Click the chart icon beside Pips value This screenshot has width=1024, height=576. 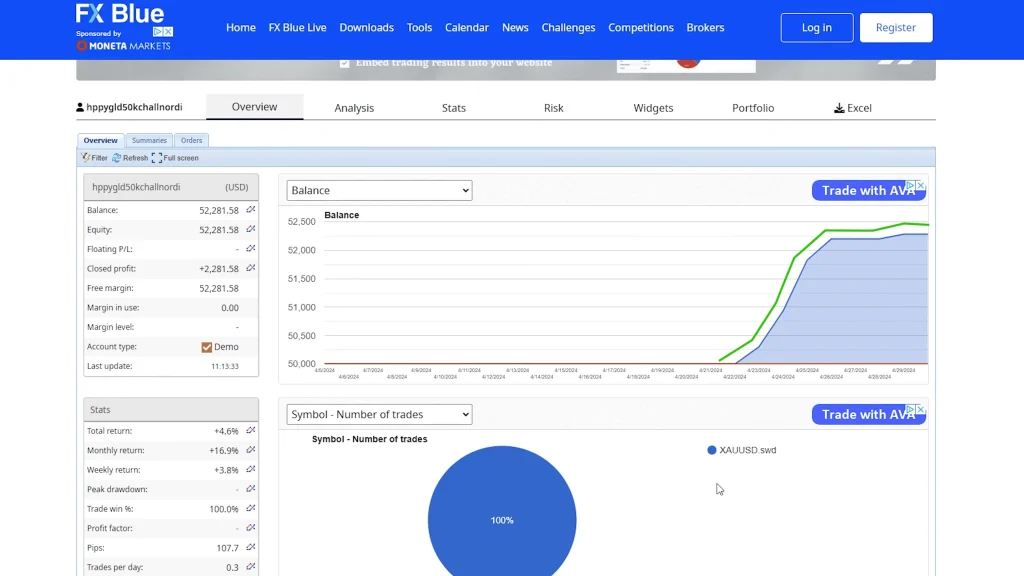pyautogui.click(x=251, y=548)
